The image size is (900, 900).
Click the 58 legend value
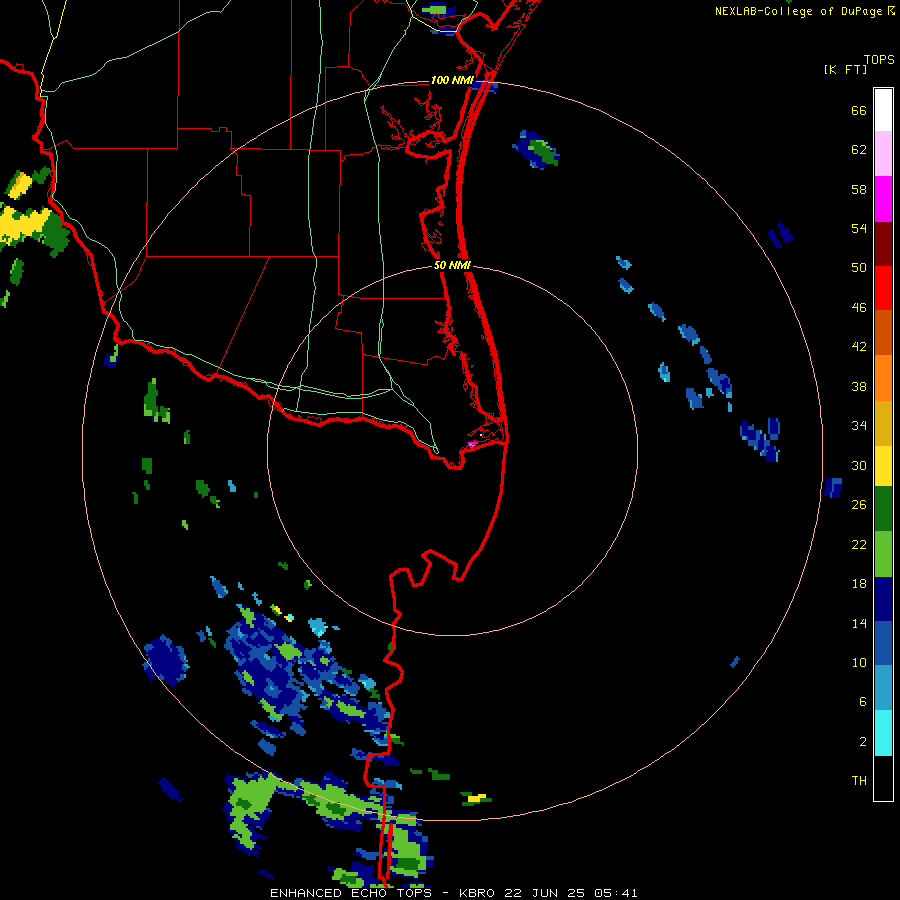tap(859, 189)
